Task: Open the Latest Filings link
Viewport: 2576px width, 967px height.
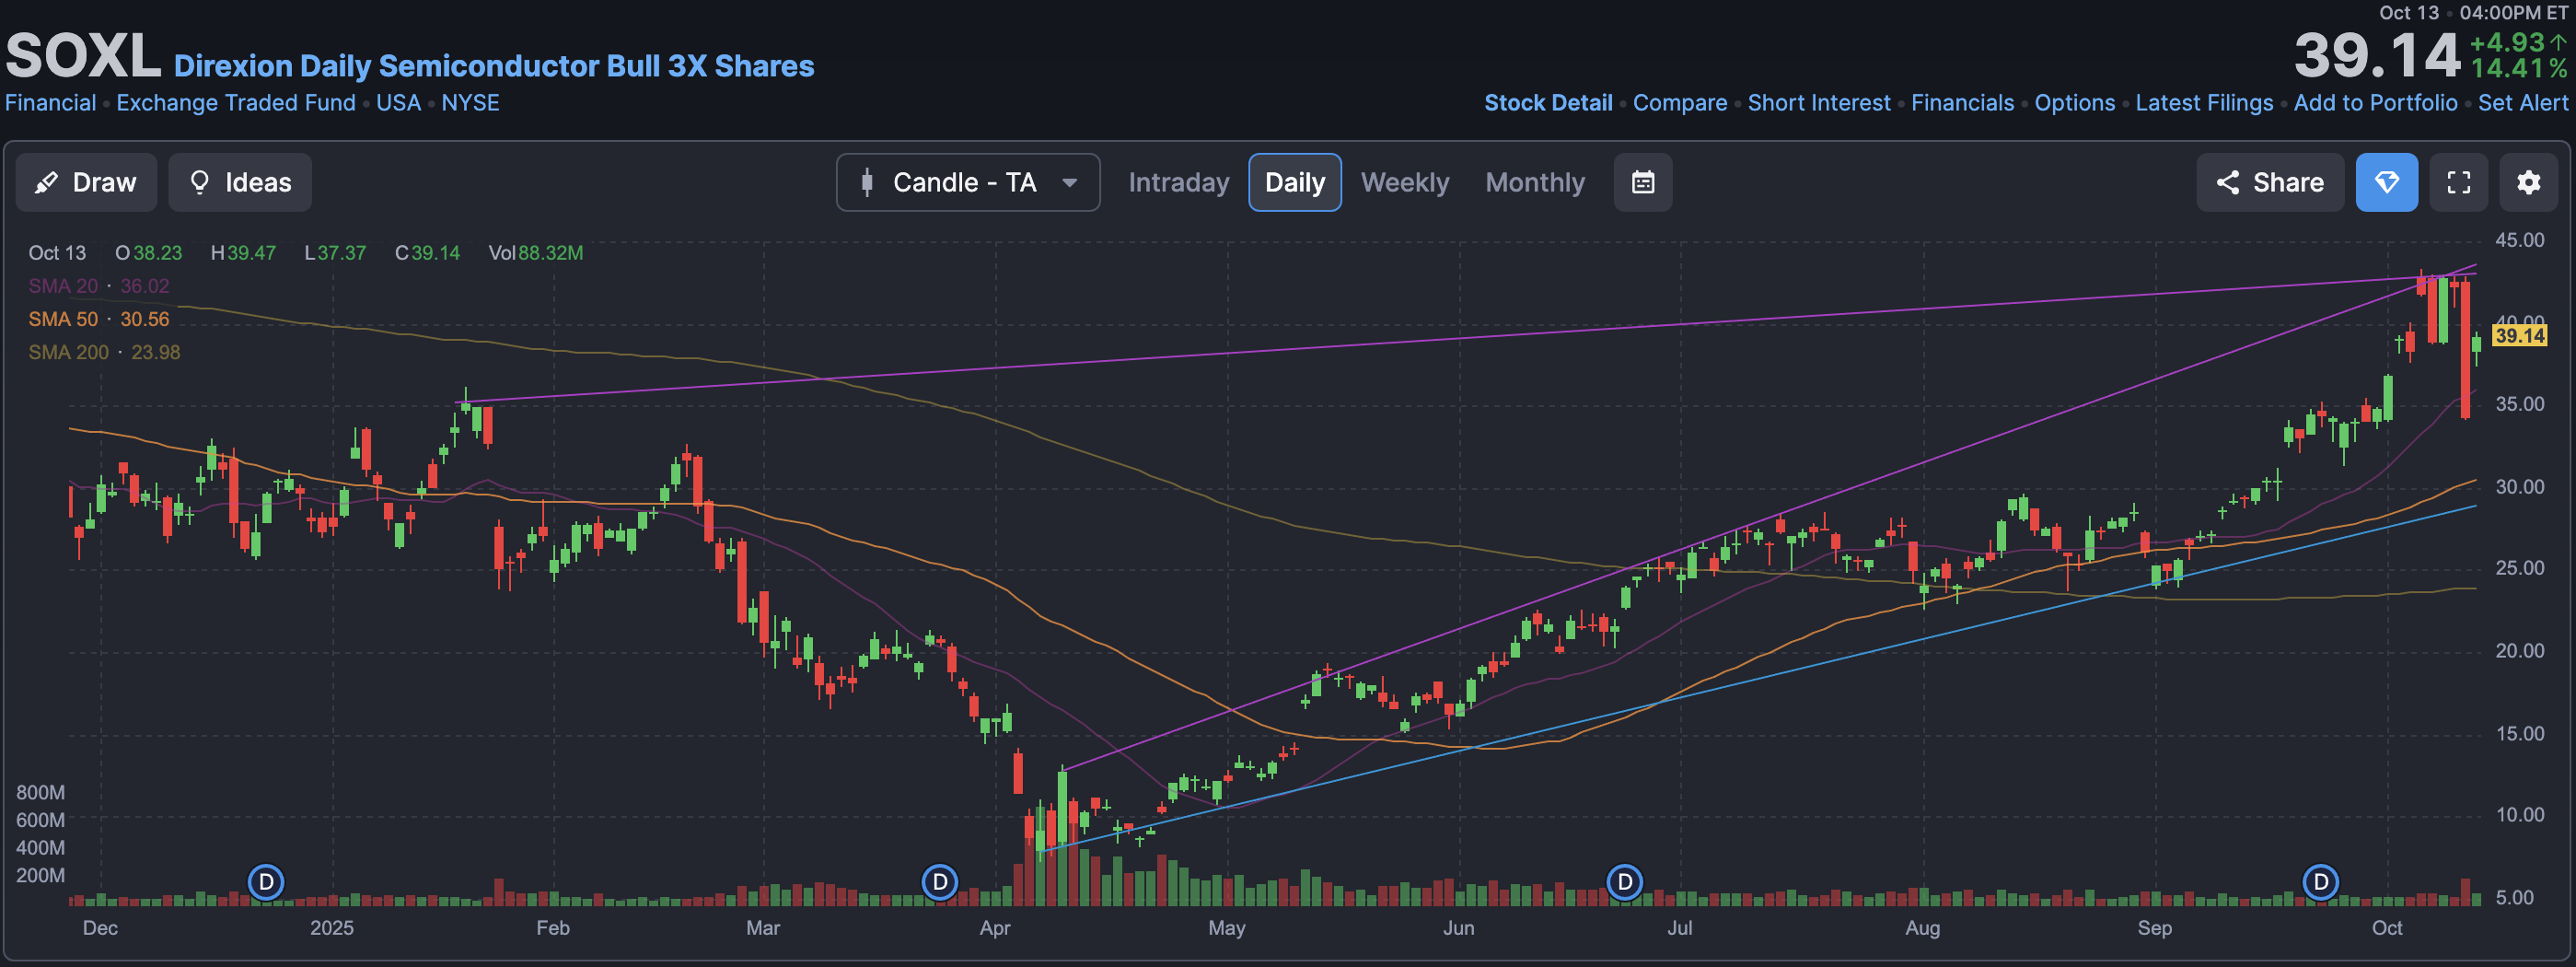Action: [2204, 103]
